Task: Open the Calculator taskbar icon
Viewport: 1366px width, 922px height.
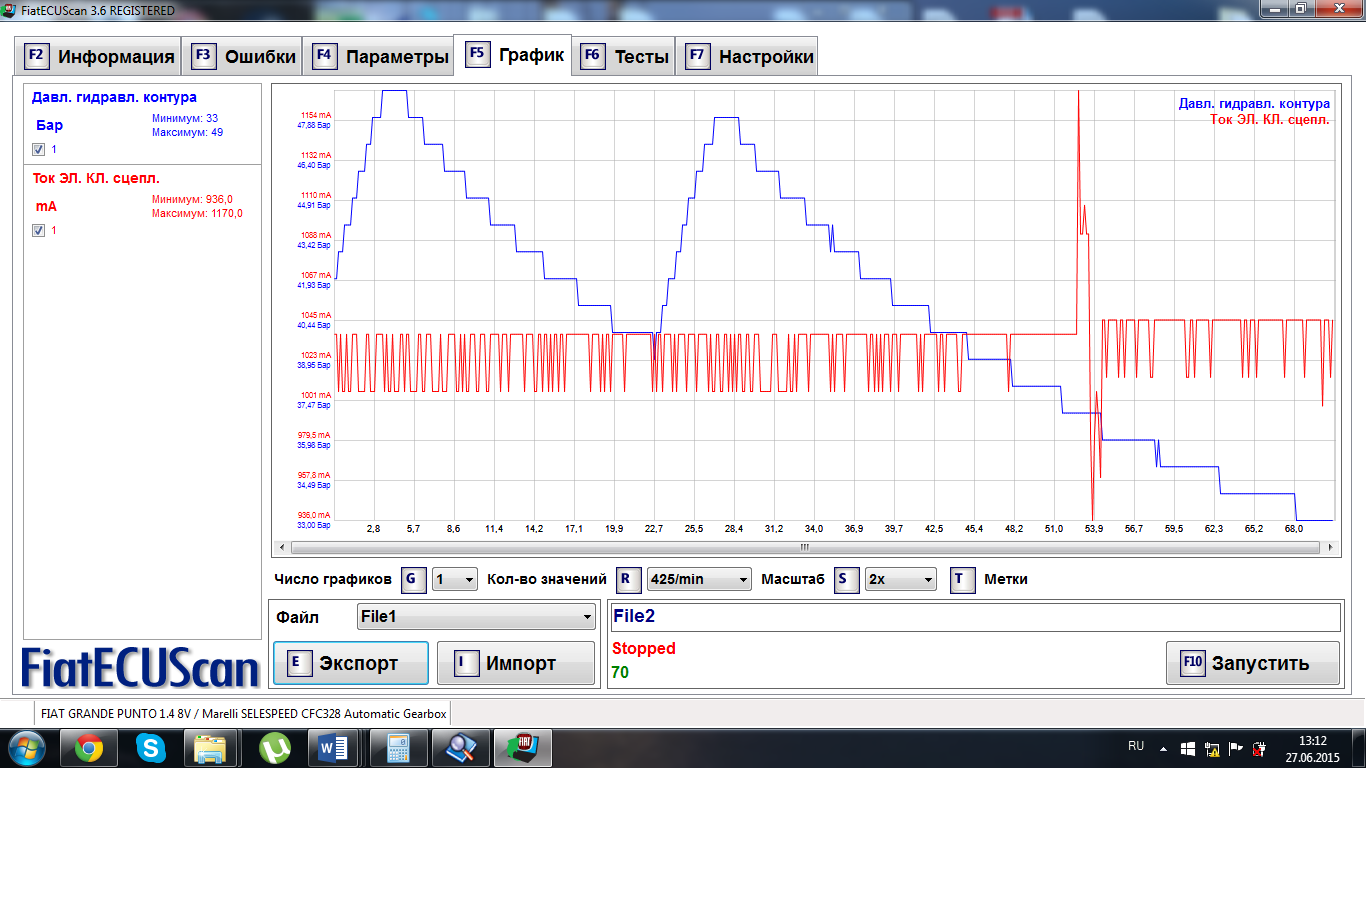Action: 398,748
